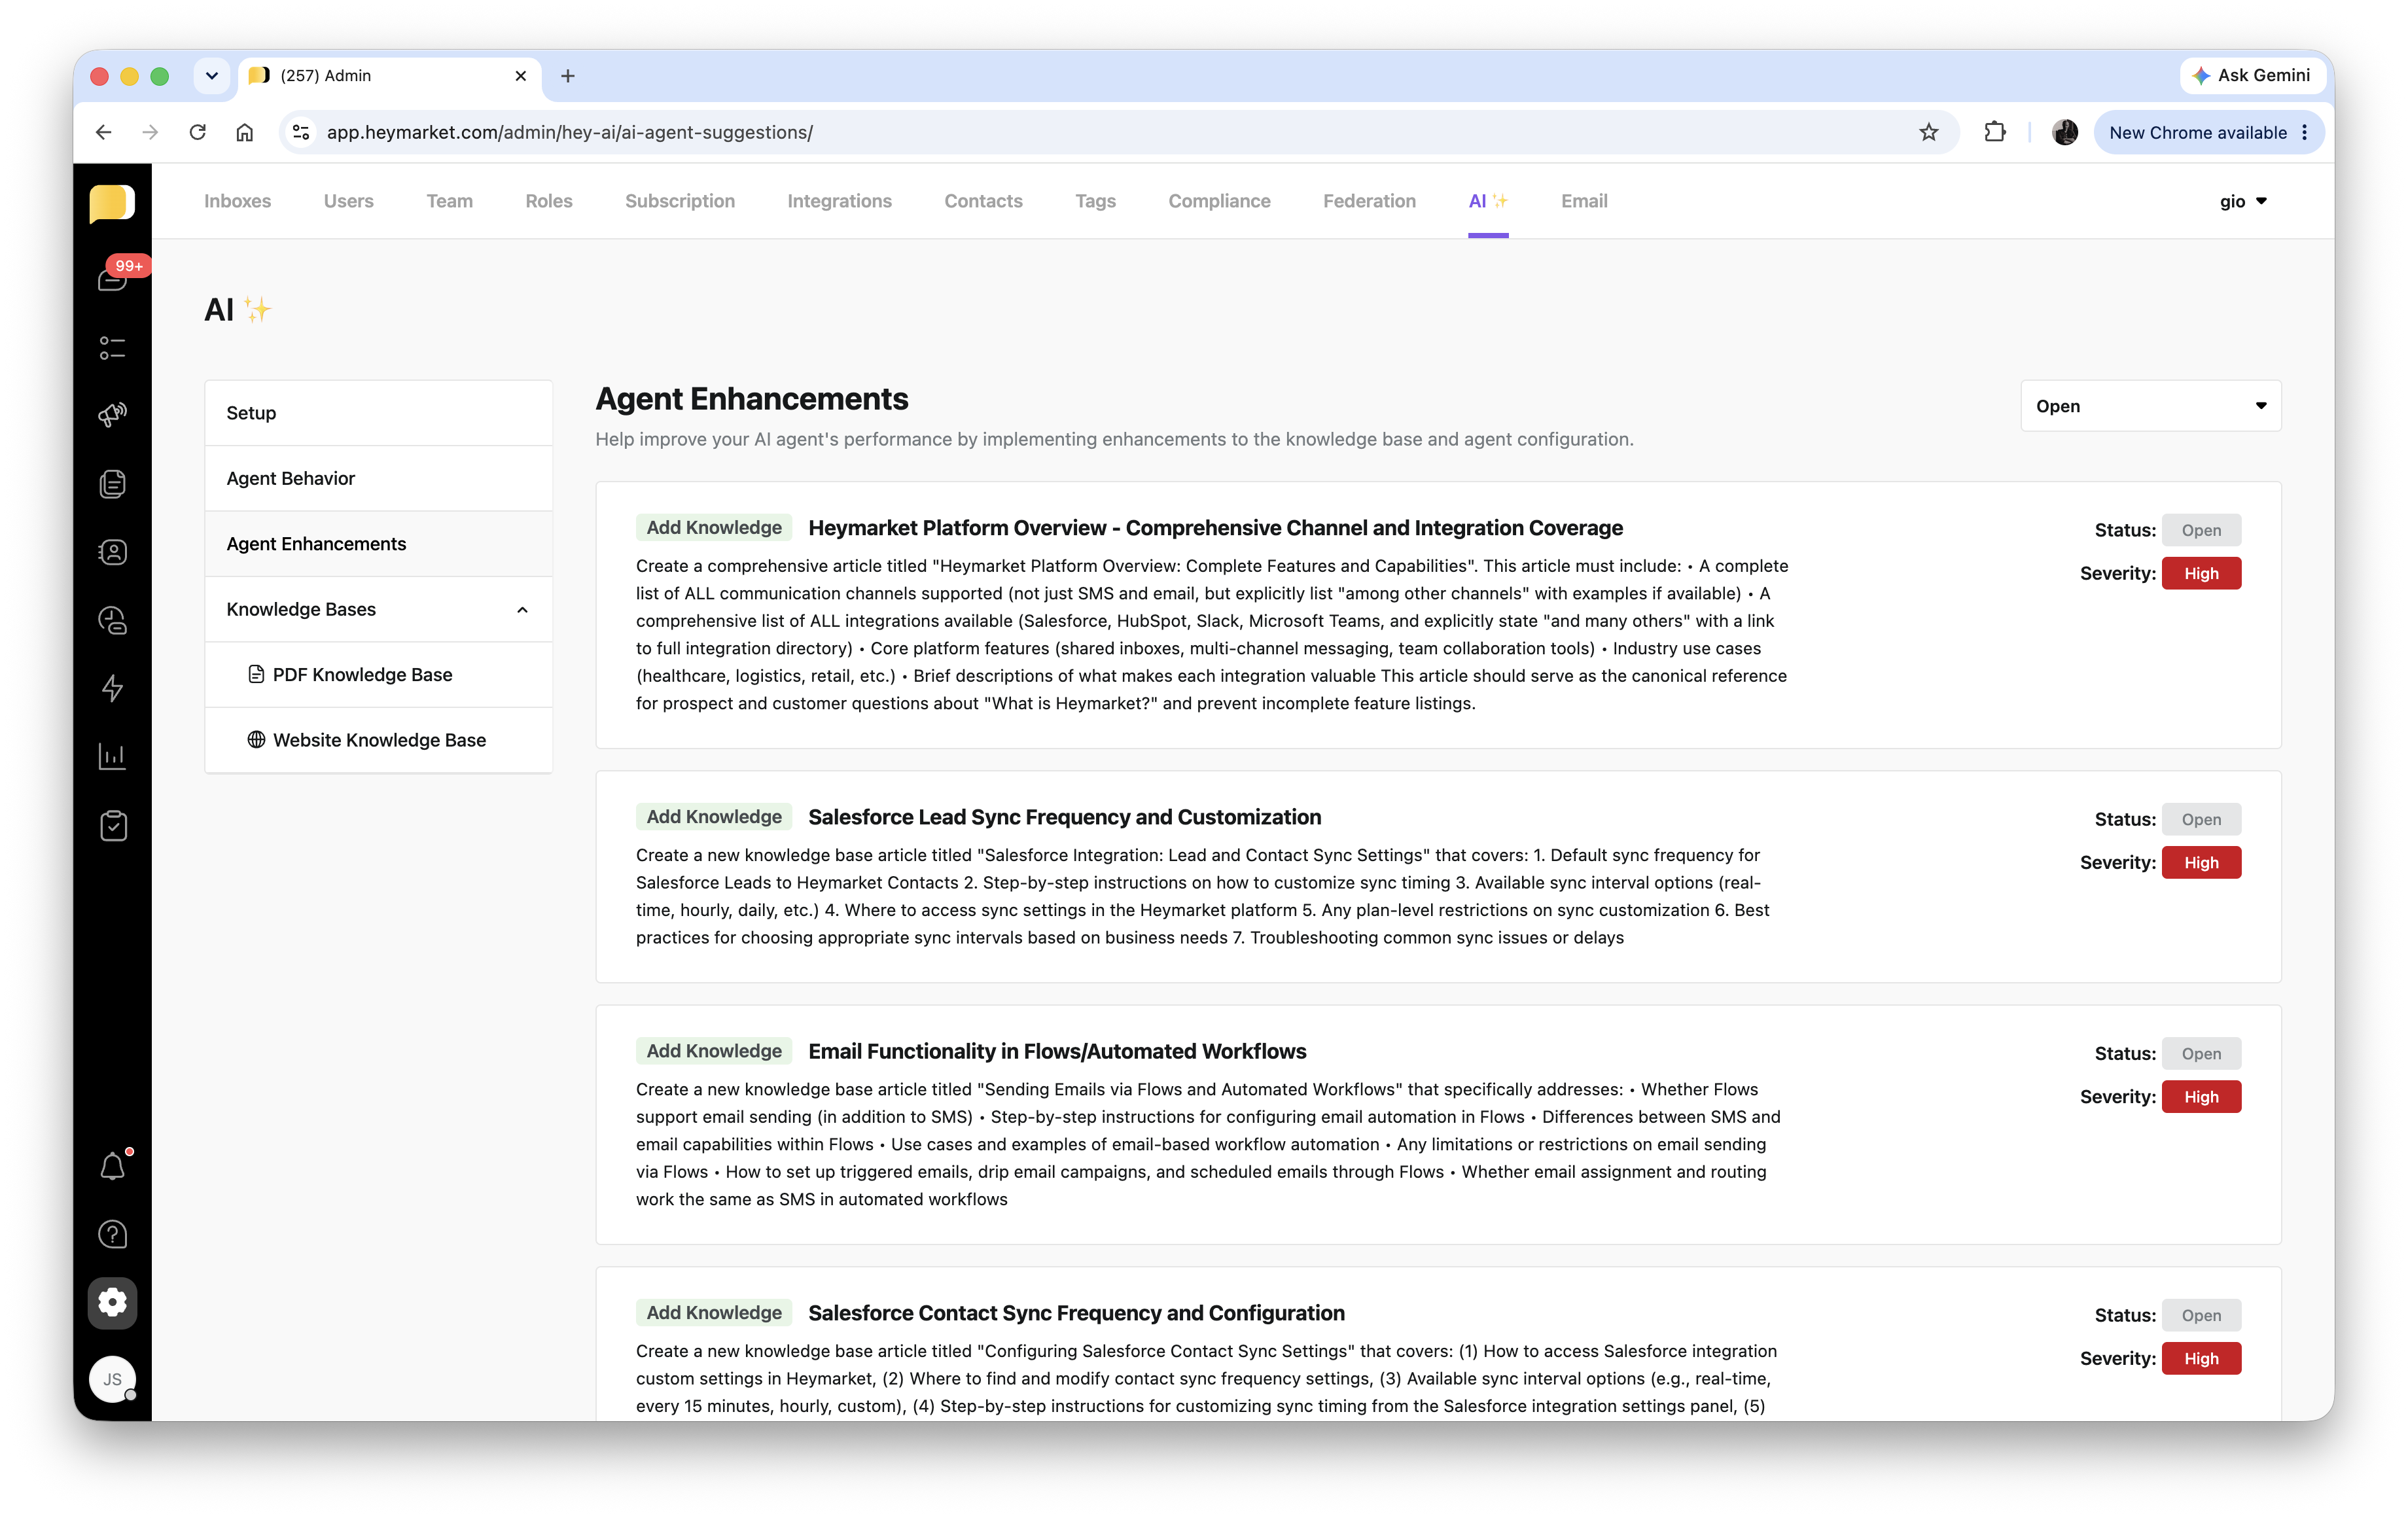The width and height of the screenshot is (2408, 1518).
Task: Open the gio account dropdown
Action: [2242, 201]
